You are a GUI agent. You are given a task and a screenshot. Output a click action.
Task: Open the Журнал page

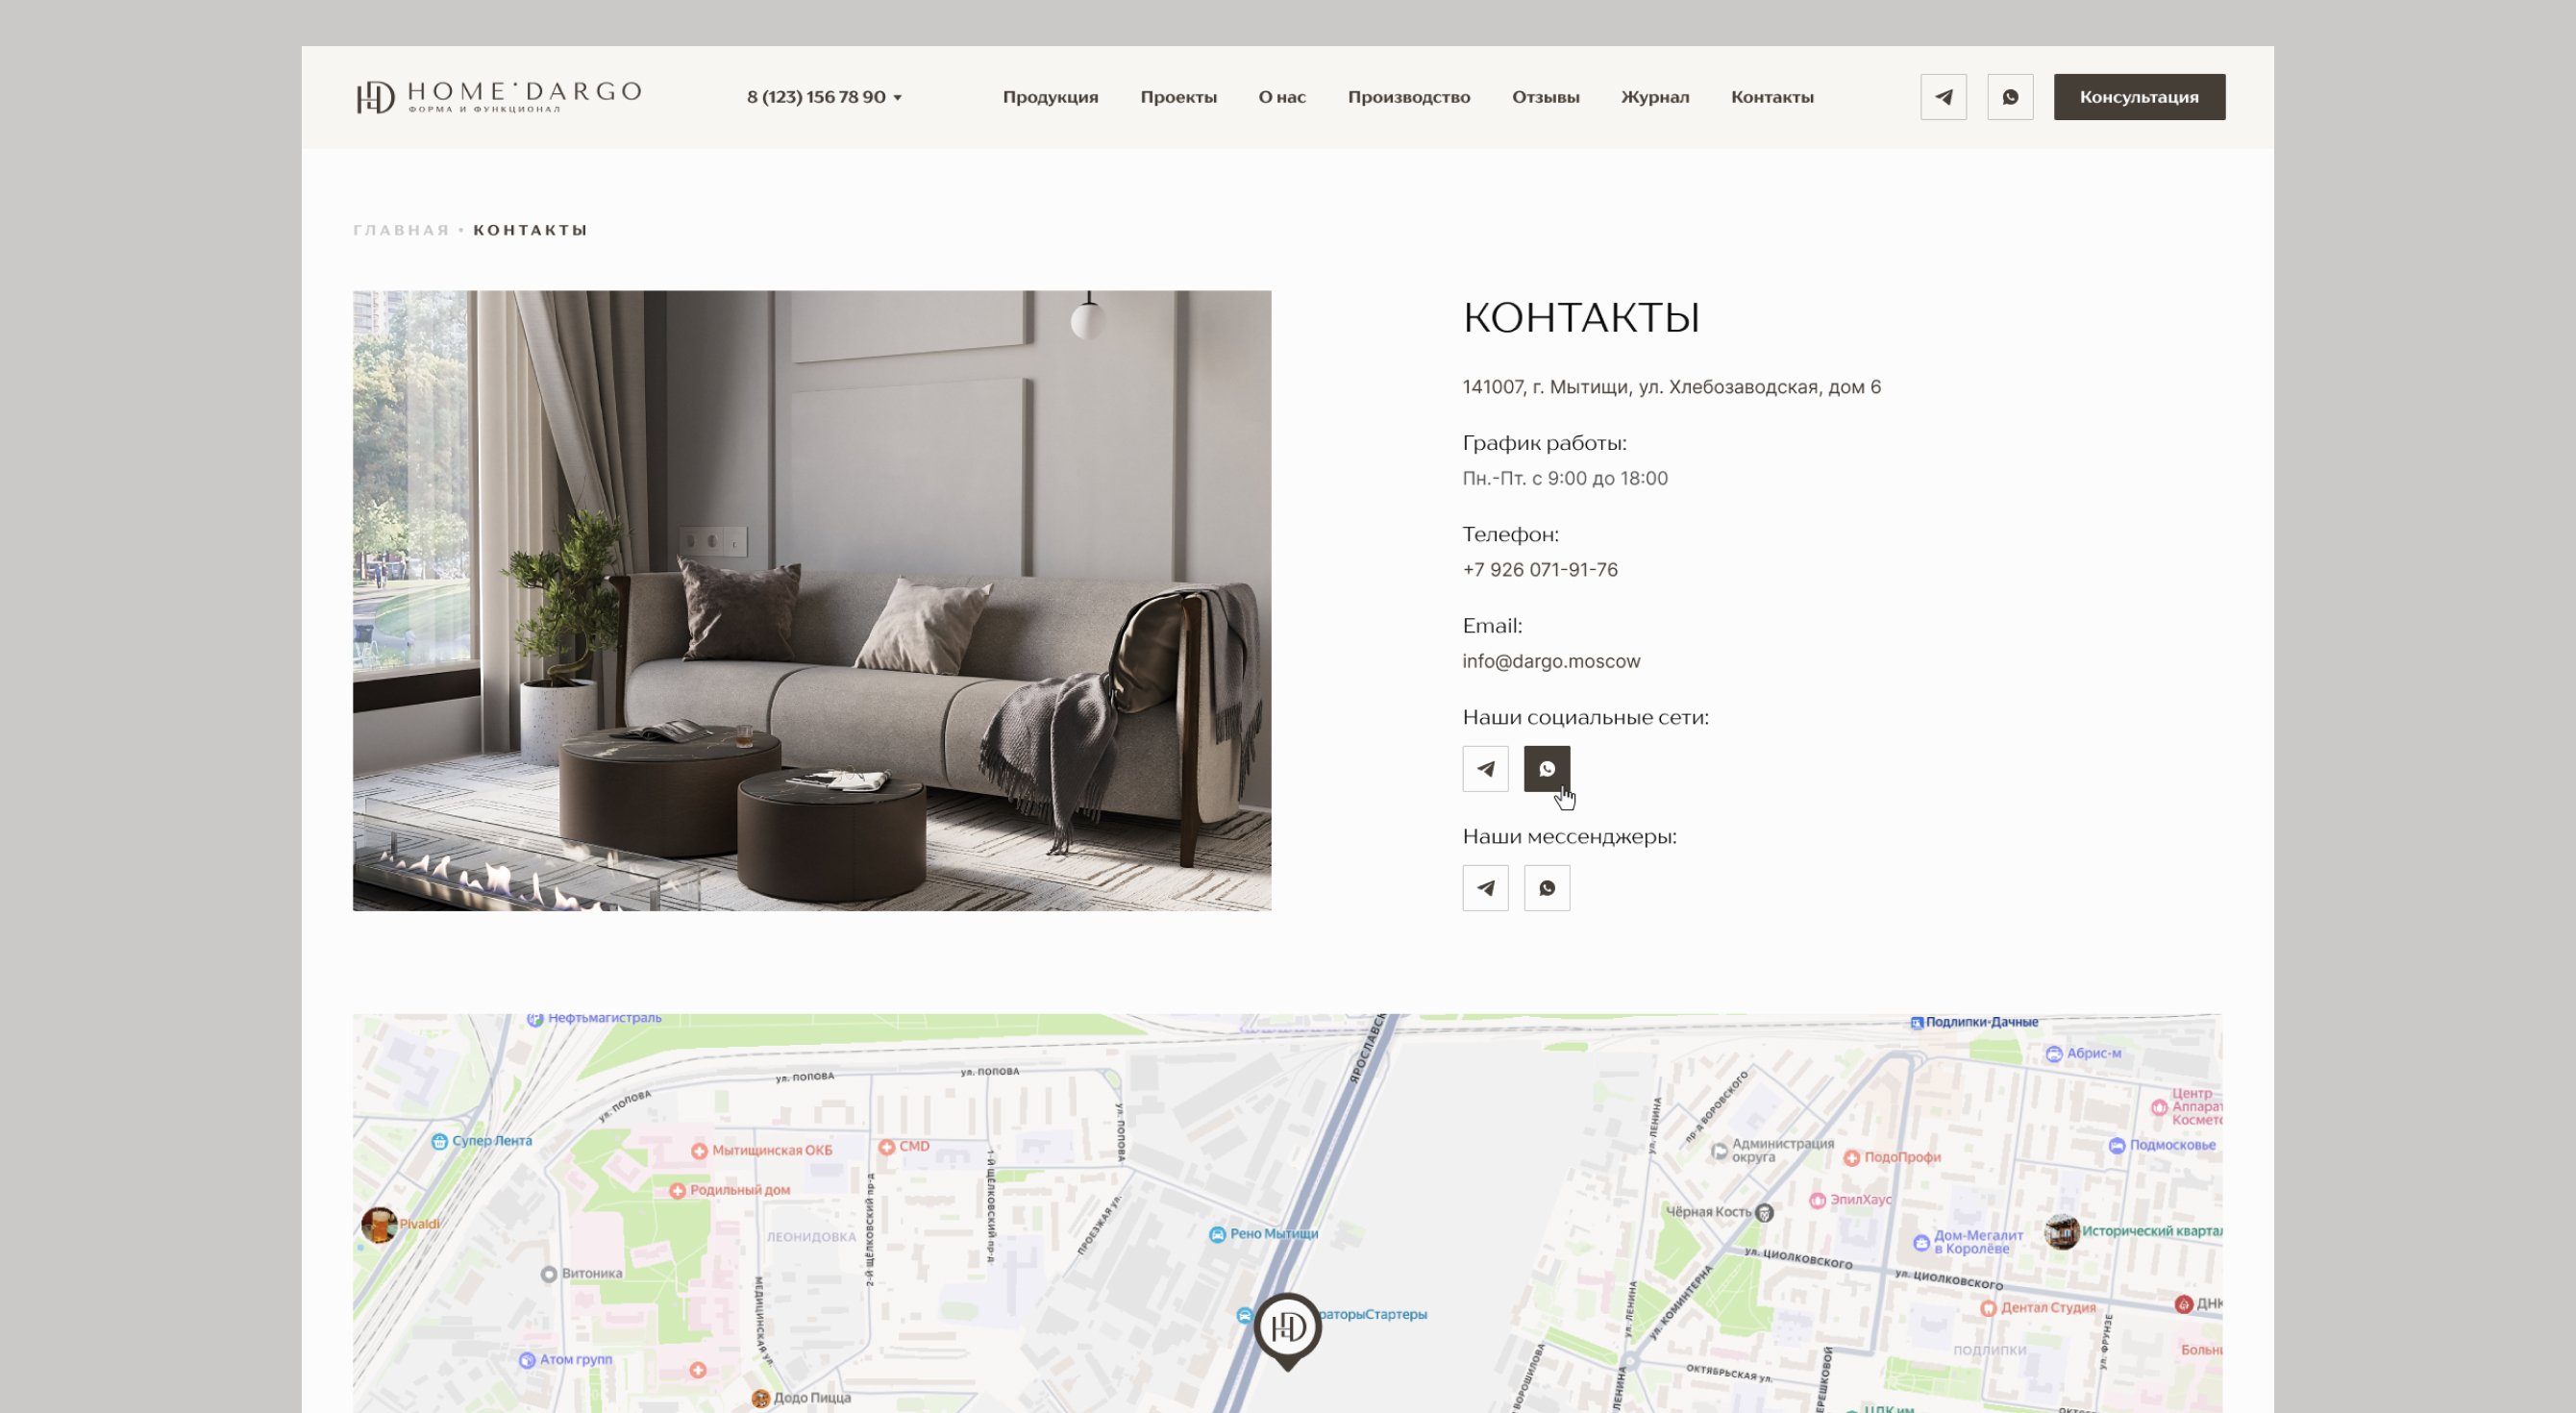[x=1654, y=97]
